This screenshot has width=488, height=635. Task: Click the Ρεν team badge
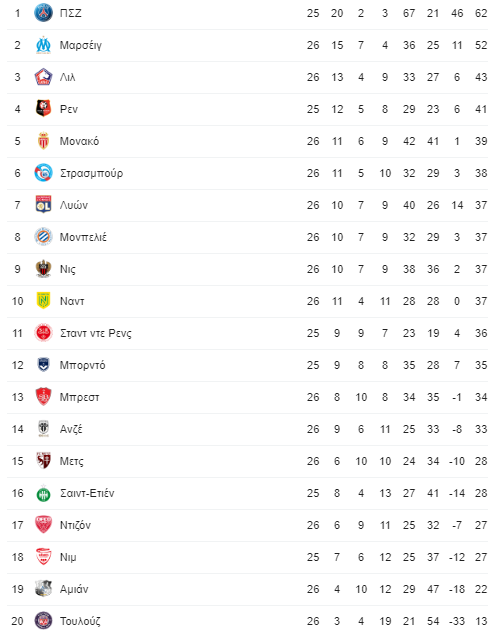click(x=43, y=109)
